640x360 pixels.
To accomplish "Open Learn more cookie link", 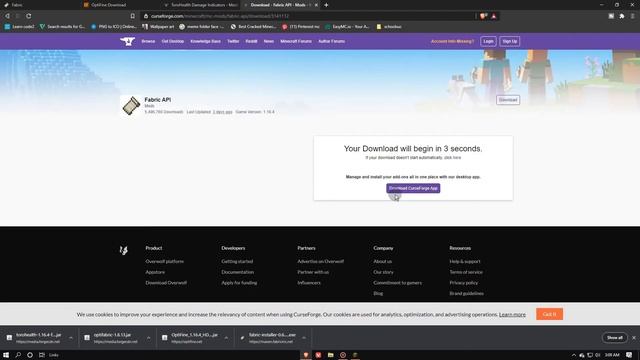I will click(x=512, y=315).
